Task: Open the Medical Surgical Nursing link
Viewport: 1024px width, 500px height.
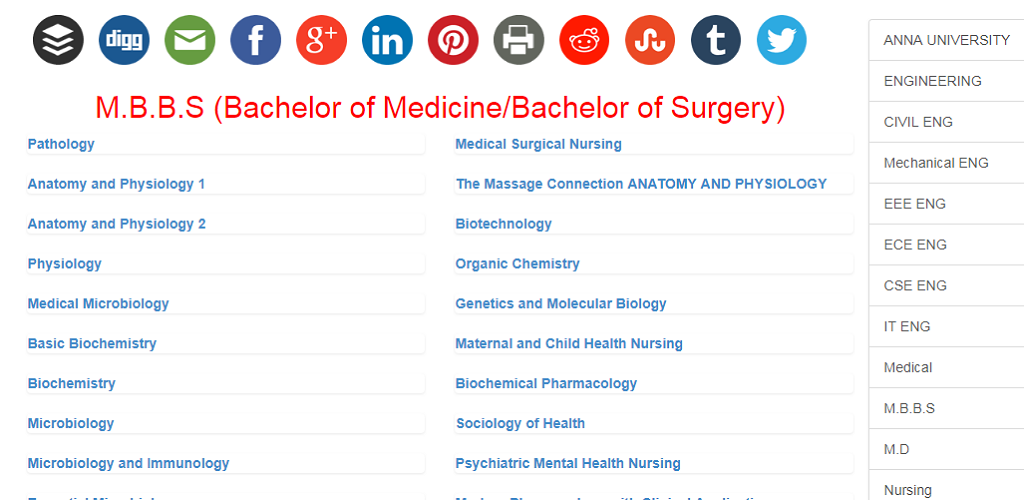Action: [538, 144]
